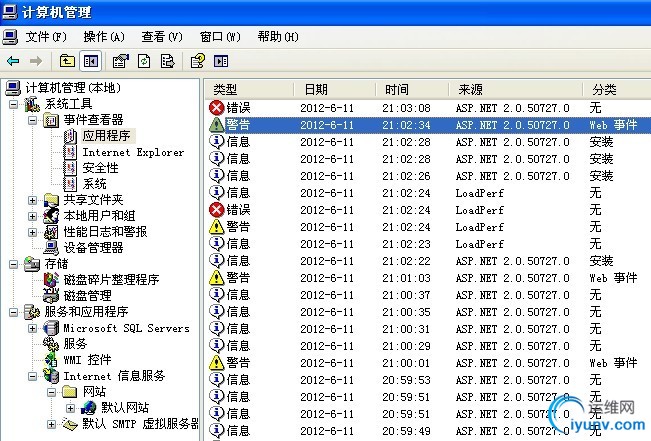Viewport: 651px width, 441px height.
Task: Click the 本地用户和组 icon
Action: pyautogui.click(x=51, y=216)
